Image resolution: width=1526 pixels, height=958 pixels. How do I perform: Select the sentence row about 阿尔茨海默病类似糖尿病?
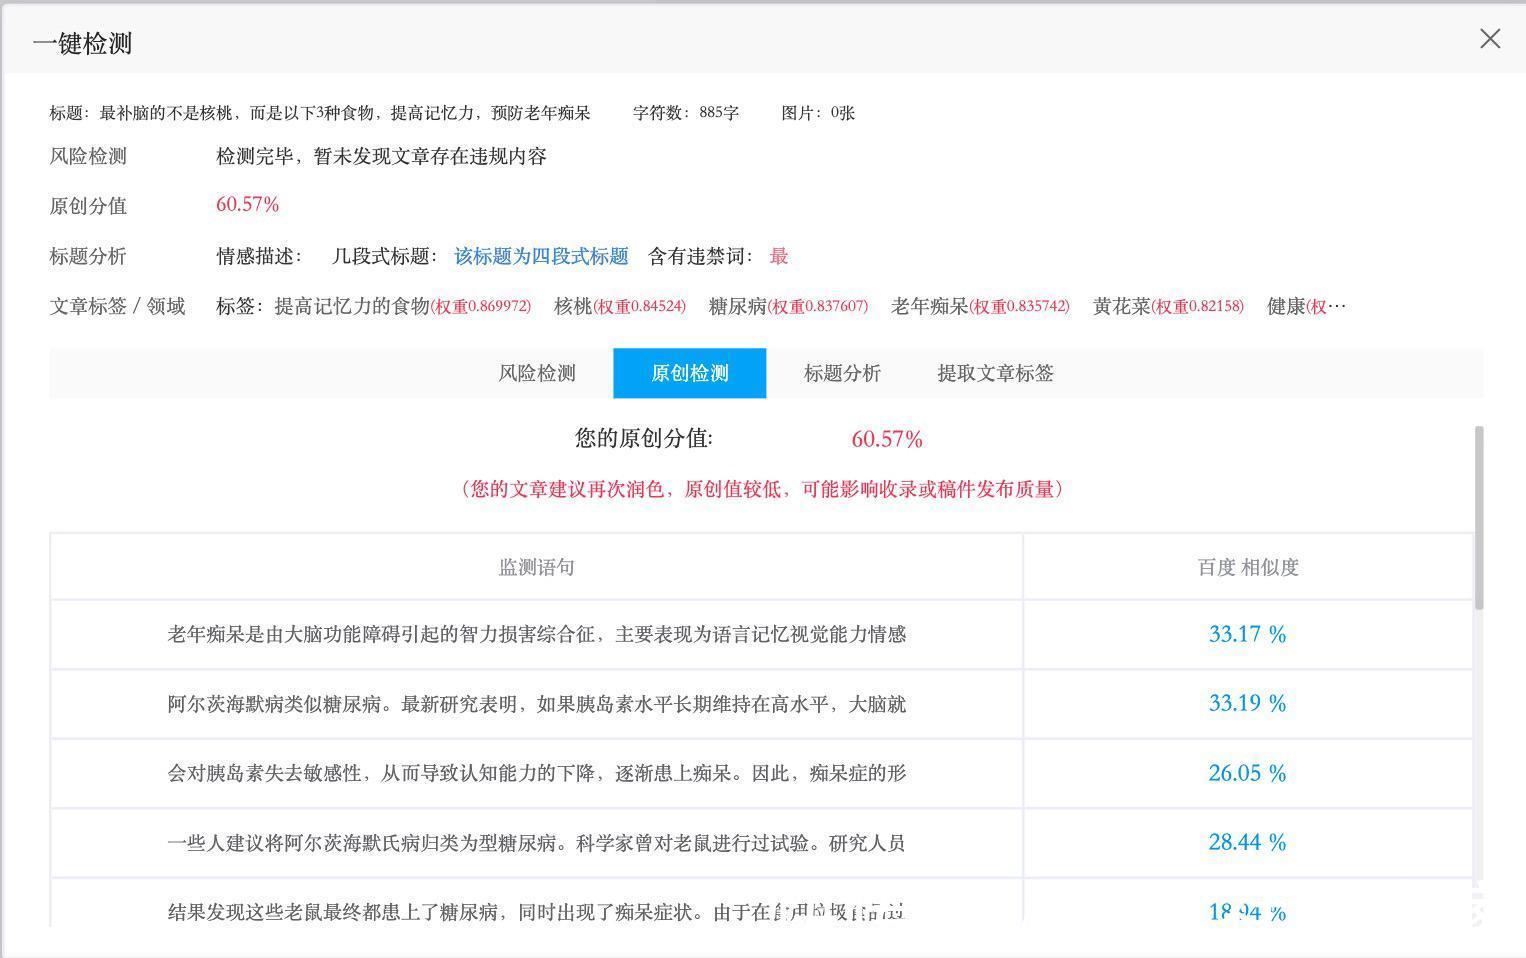536,704
